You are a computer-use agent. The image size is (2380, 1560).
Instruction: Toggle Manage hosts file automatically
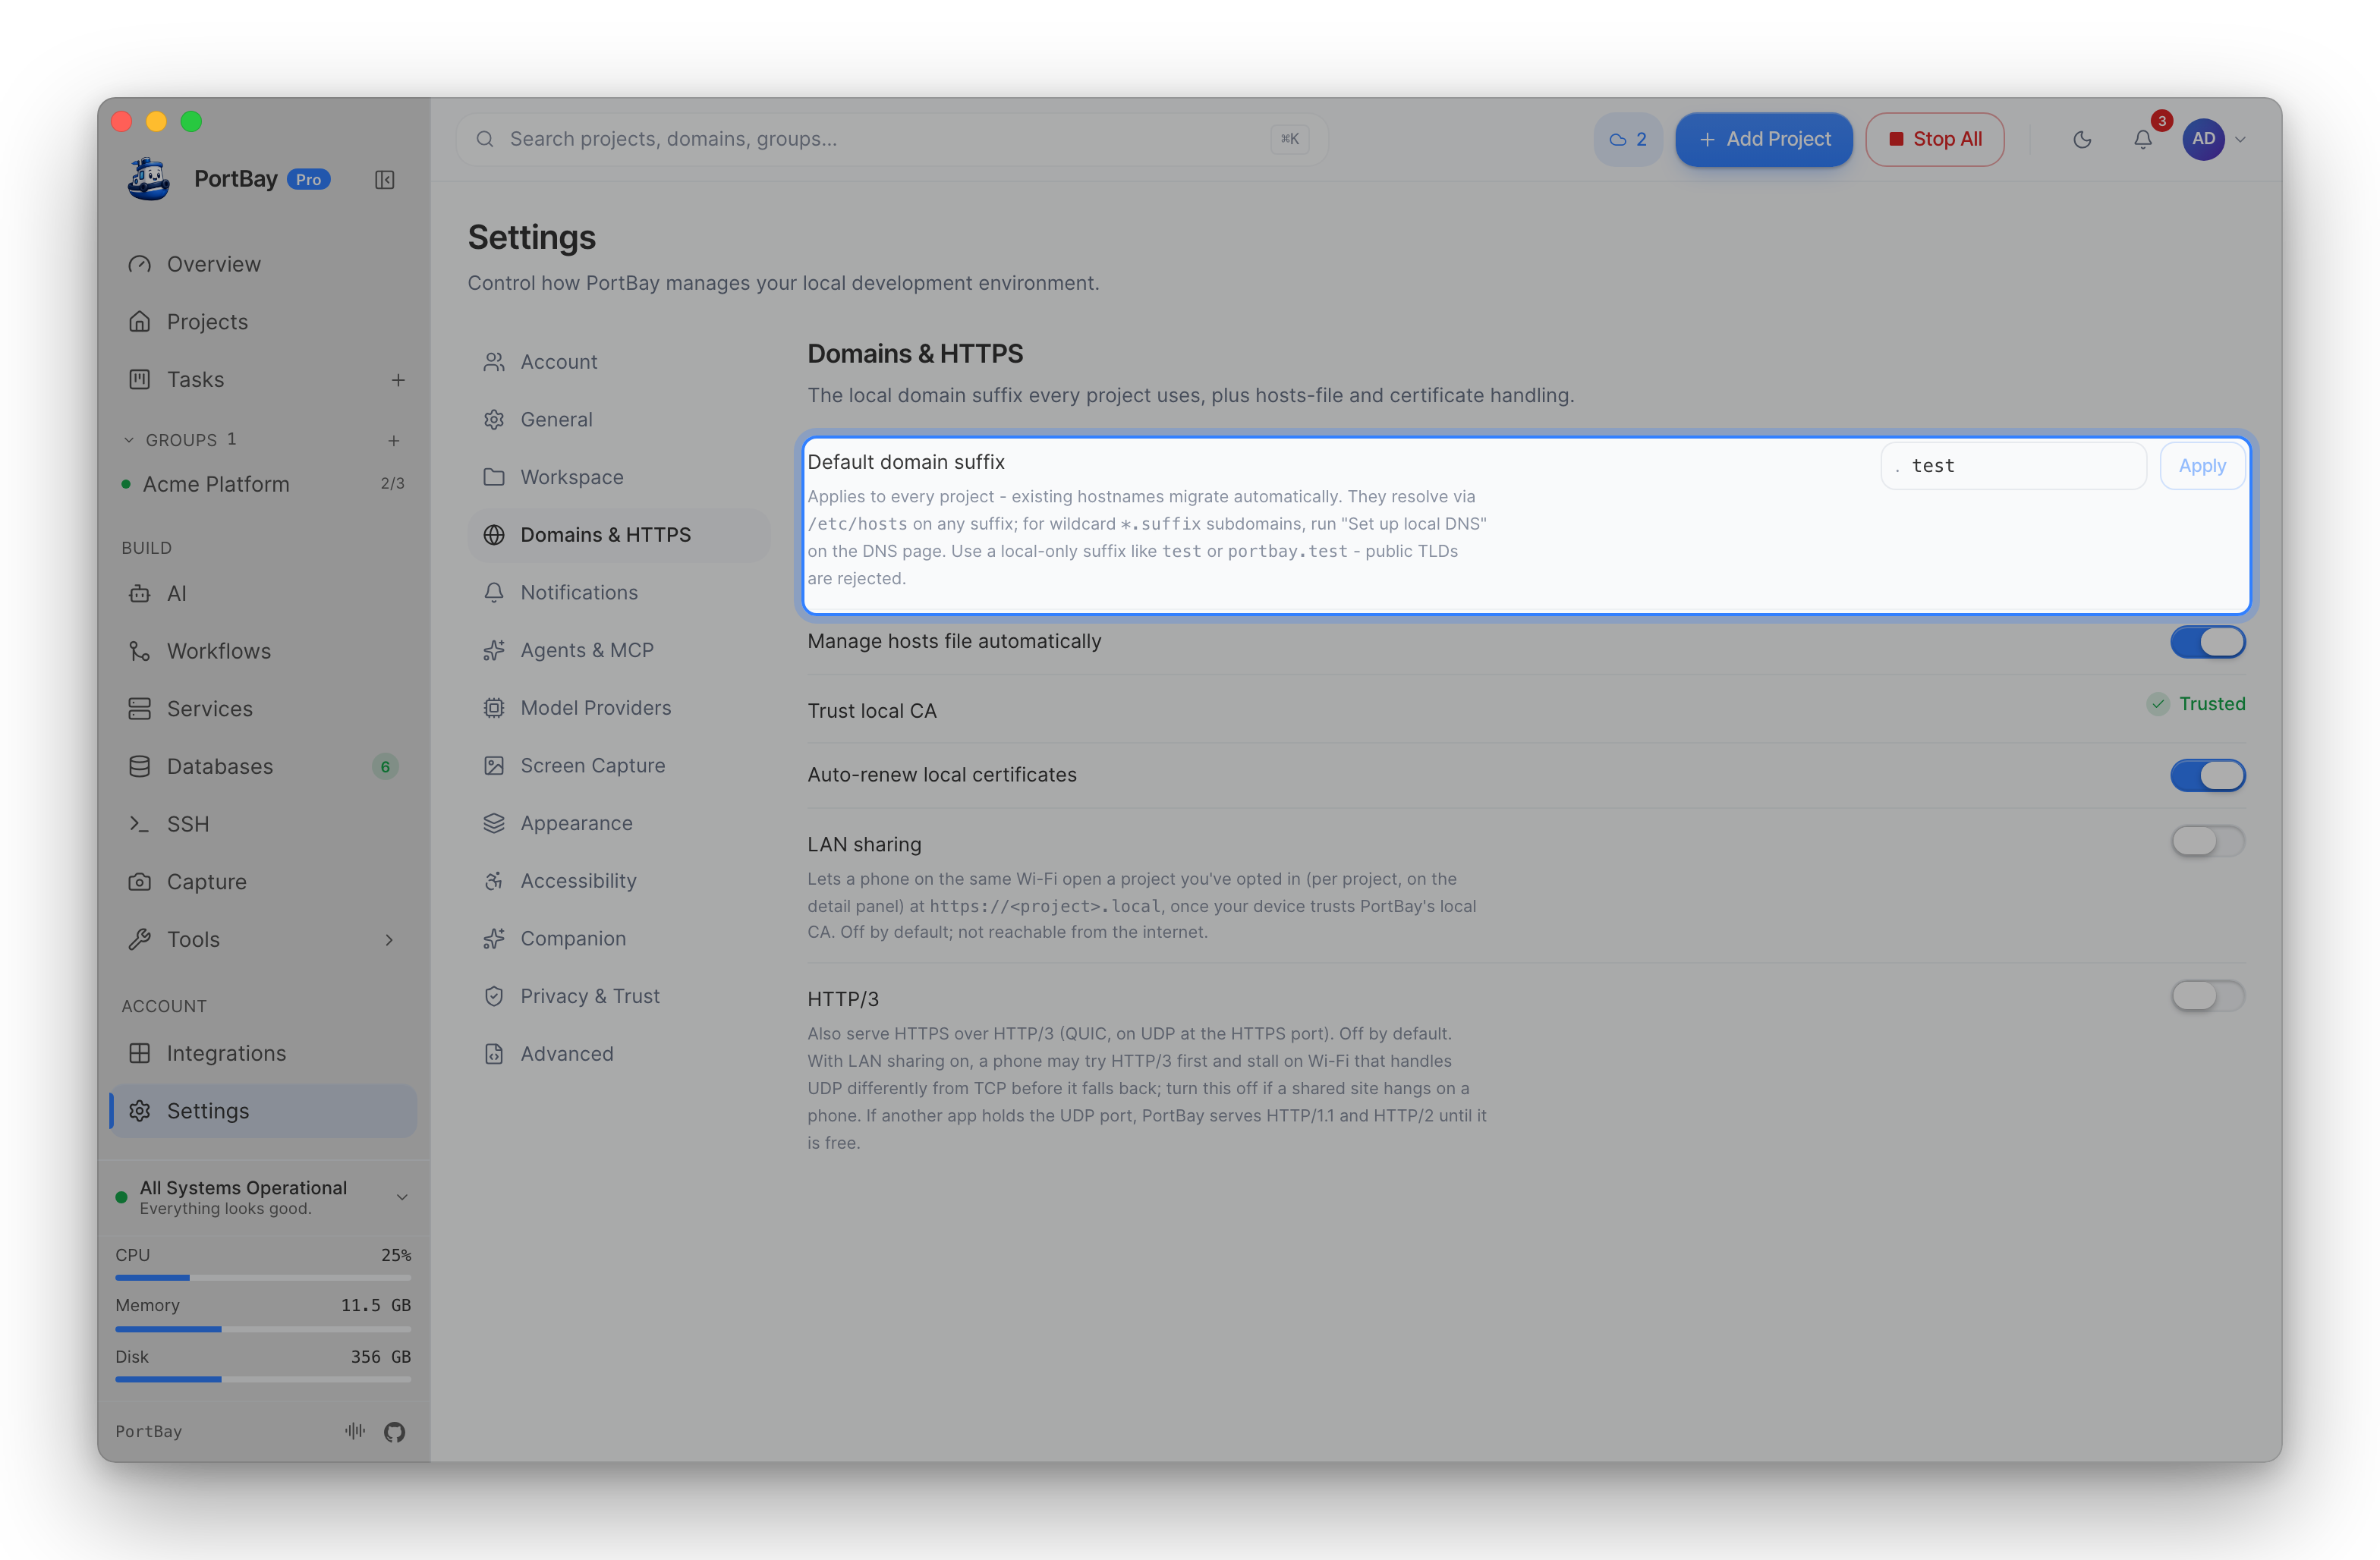click(x=2208, y=642)
